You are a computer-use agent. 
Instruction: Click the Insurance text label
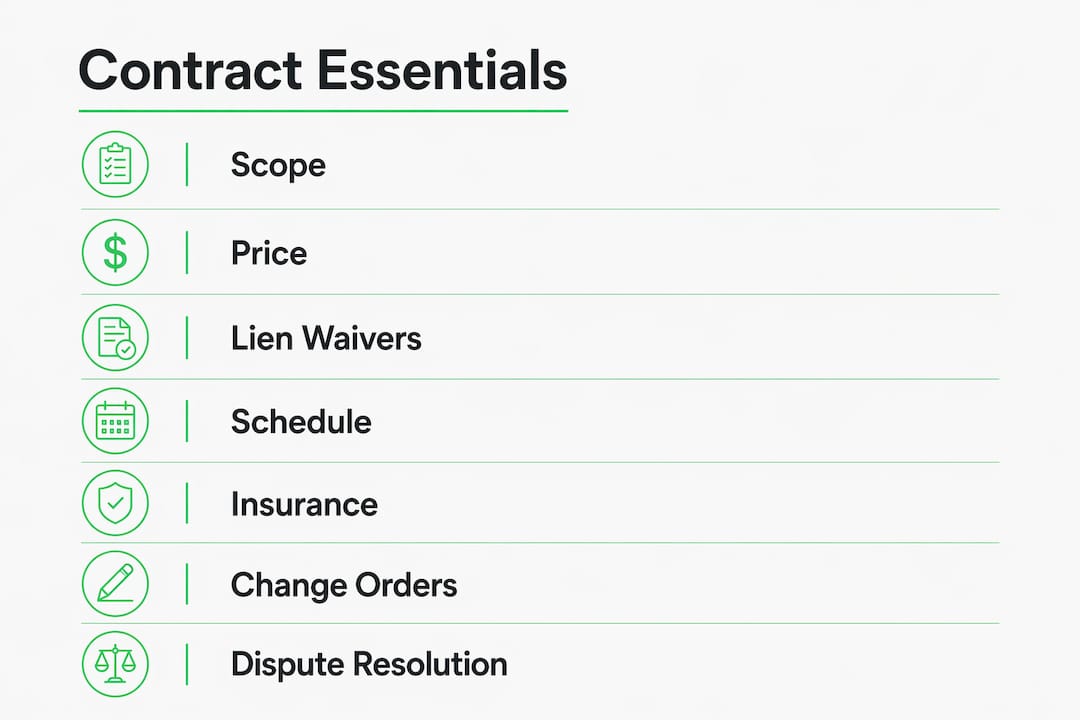[x=304, y=504]
